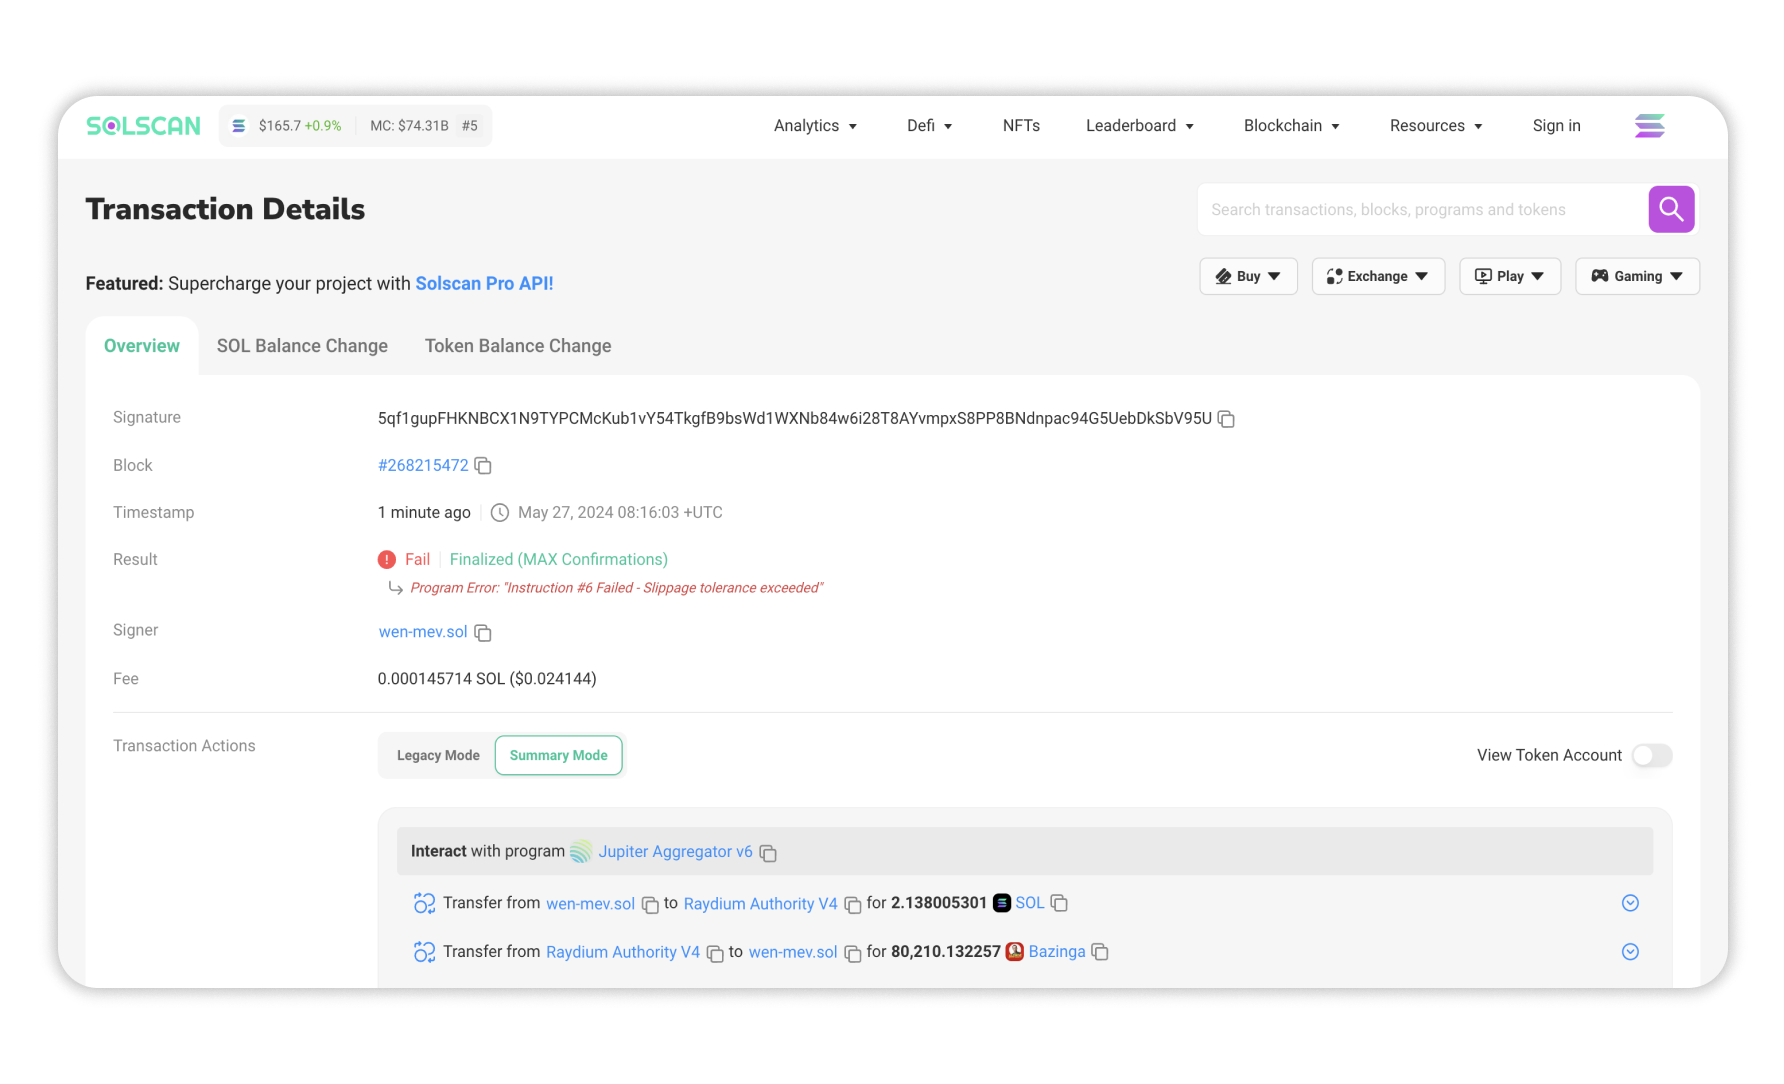
Task: Click the fee value 0.000145714 SOL
Action: pos(487,679)
